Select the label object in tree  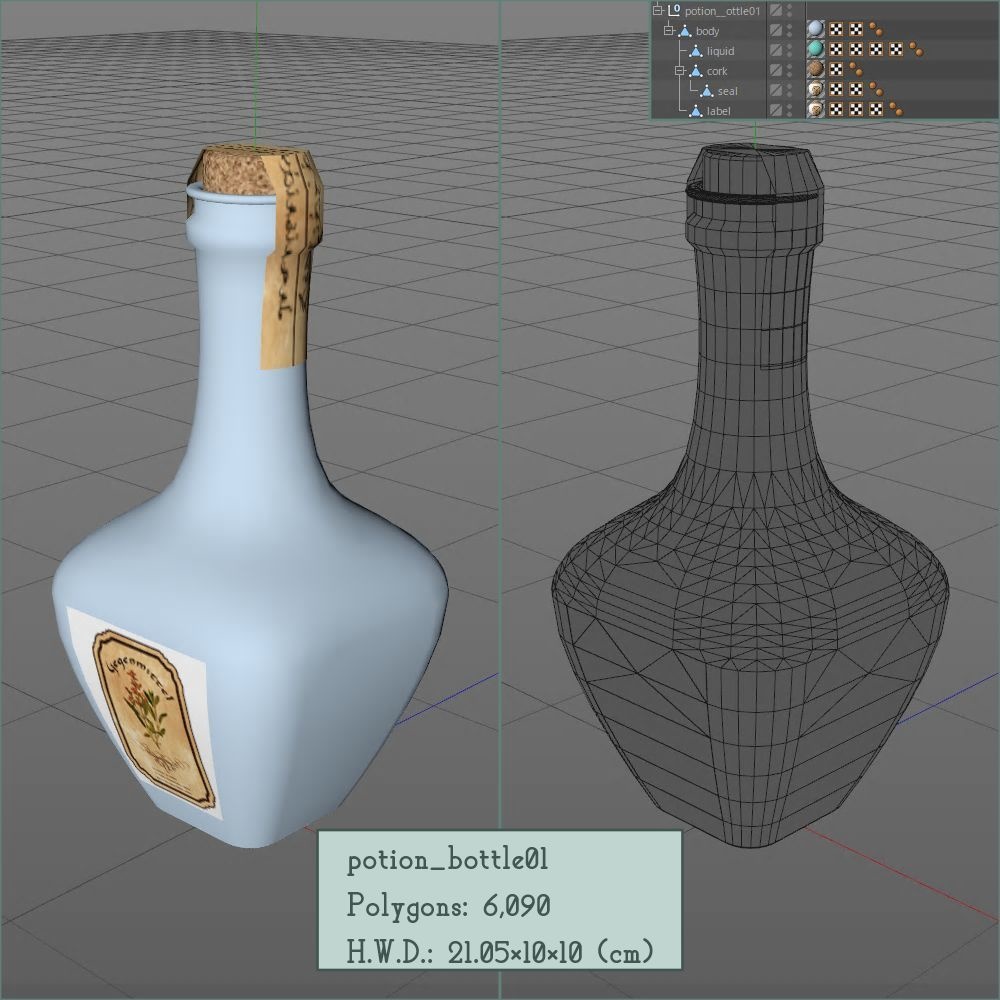718,111
